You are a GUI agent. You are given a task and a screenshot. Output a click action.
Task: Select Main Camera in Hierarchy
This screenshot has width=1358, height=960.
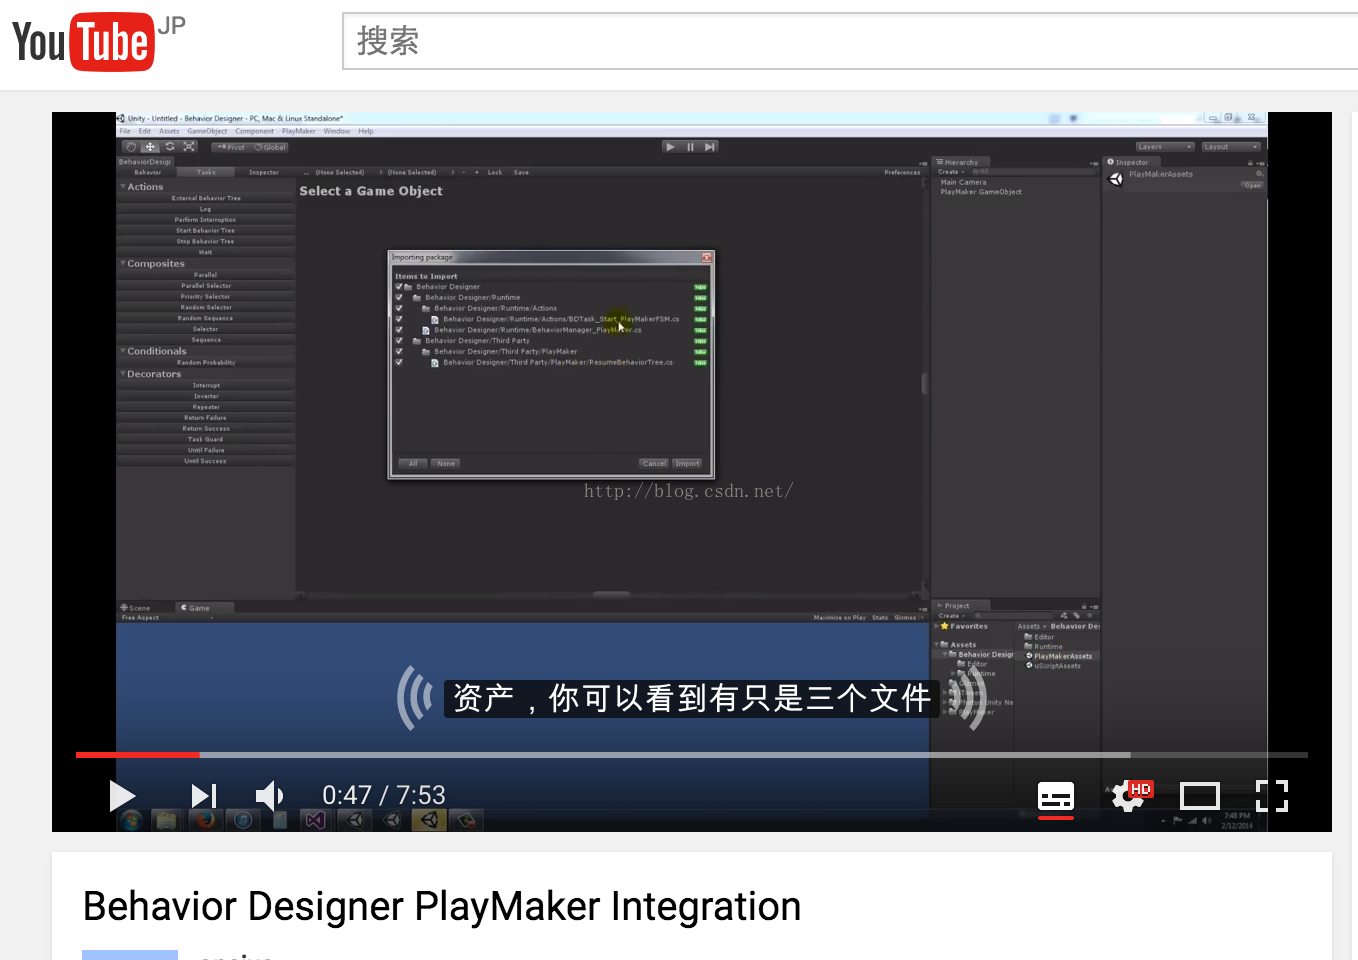pos(963,182)
